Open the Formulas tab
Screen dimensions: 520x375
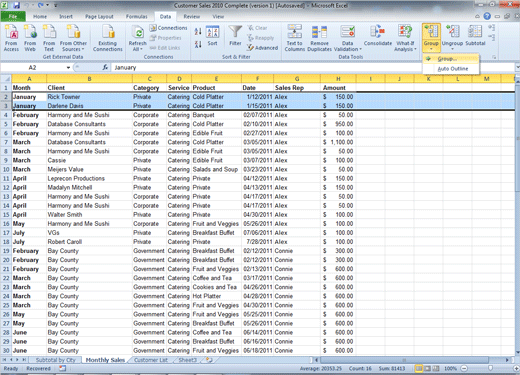click(137, 16)
